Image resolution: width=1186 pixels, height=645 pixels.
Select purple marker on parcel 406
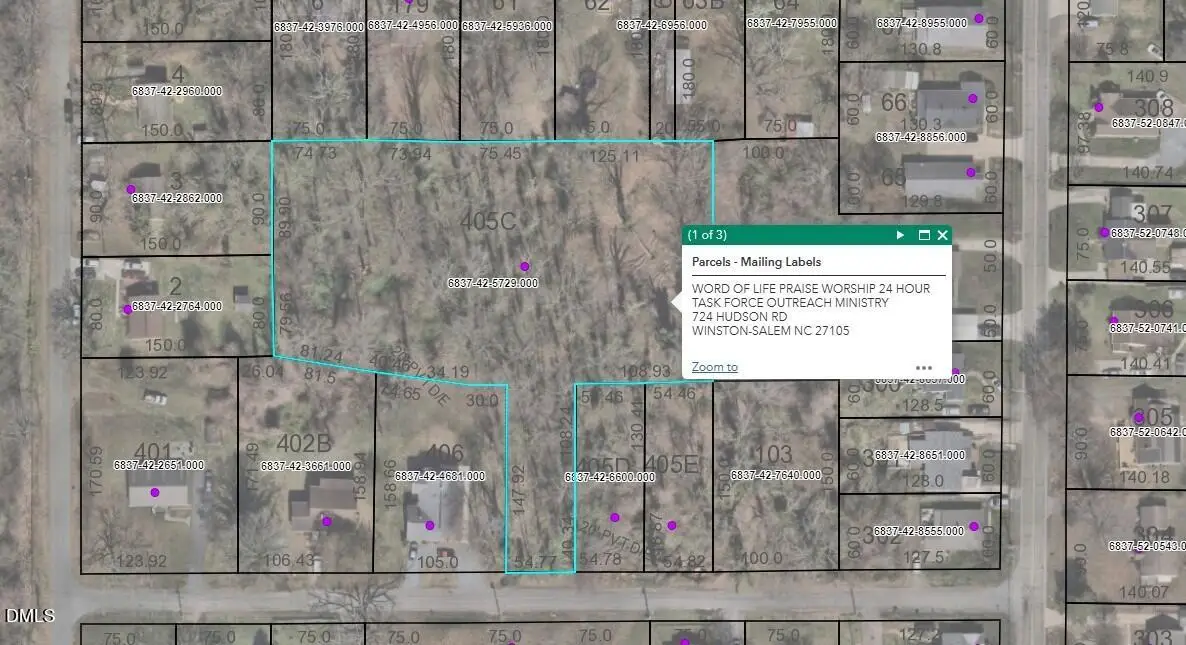pyautogui.click(x=430, y=525)
